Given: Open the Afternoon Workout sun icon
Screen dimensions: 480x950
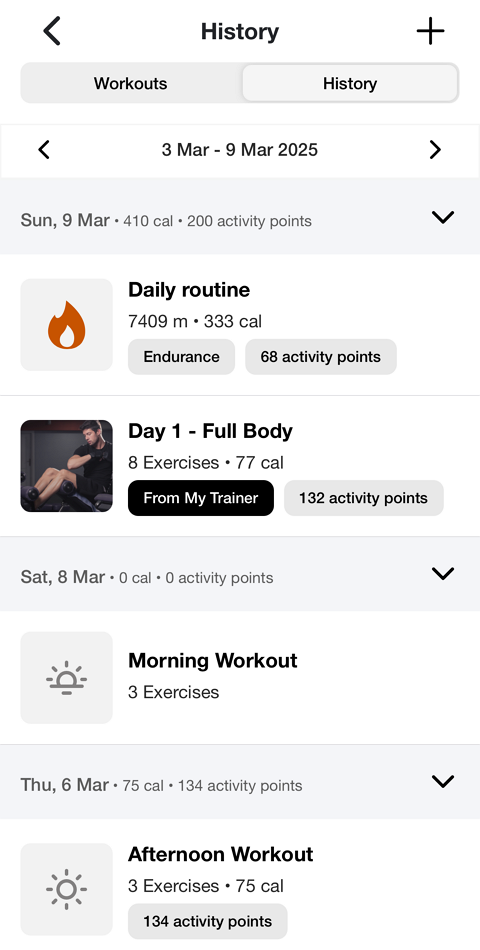Looking at the screenshot, I should pos(67,889).
